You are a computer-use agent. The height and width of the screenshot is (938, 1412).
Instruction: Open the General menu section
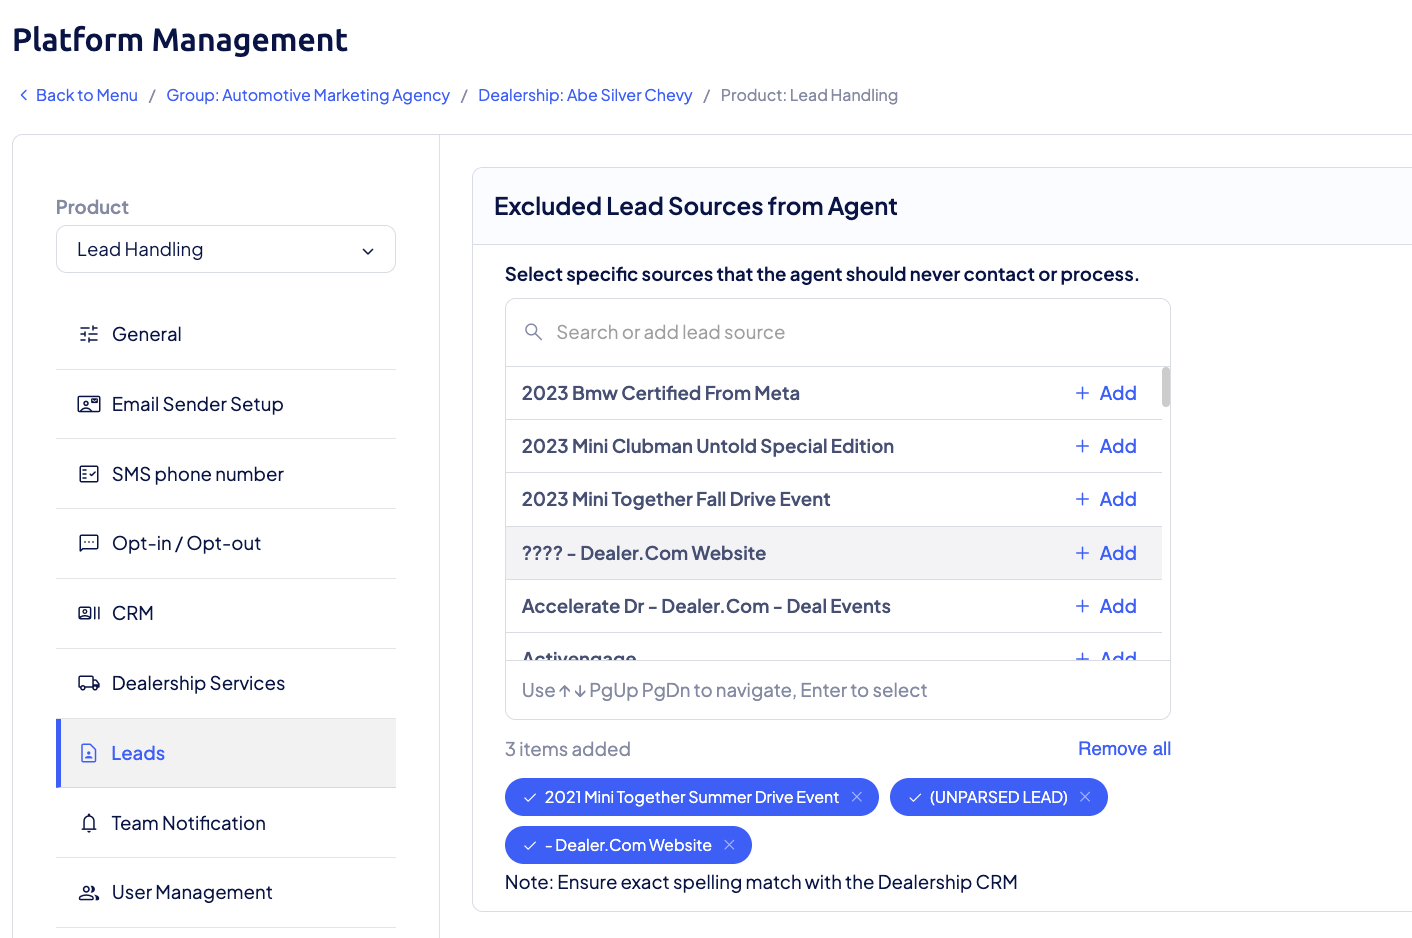[x=226, y=334]
